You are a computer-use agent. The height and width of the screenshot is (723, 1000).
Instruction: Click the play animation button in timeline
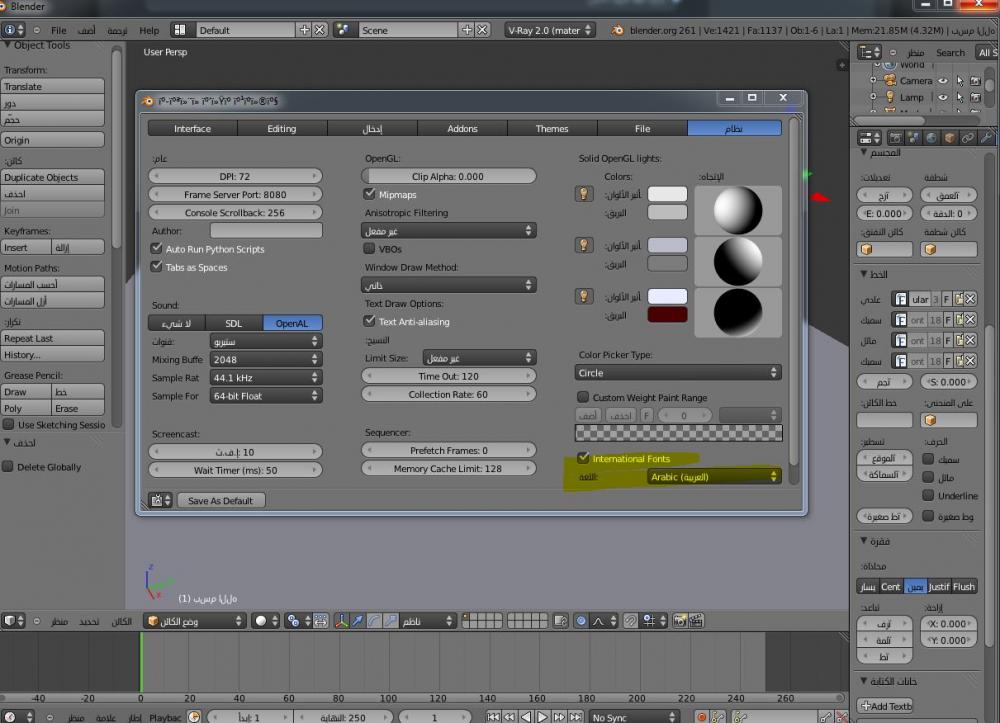point(541,717)
